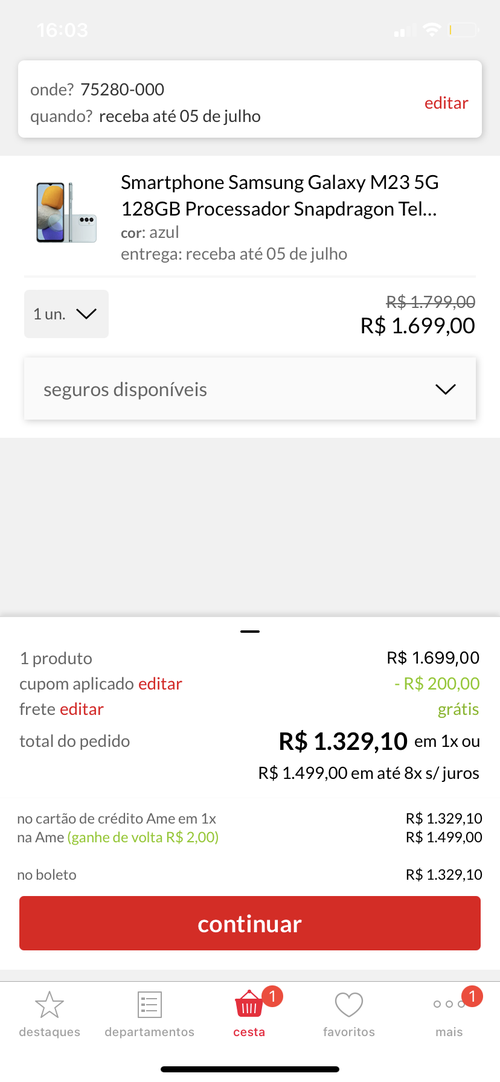Screen dimensions: 500x1082
Task: Click the continuar button
Action: 250,923
